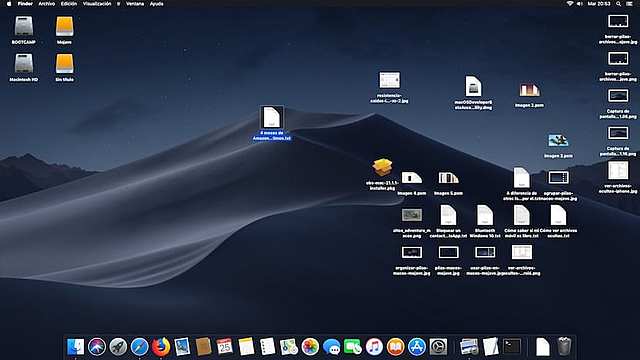Launch Firefox from the Dock
Screen dimensions: 640x360
tap(161, 347)
